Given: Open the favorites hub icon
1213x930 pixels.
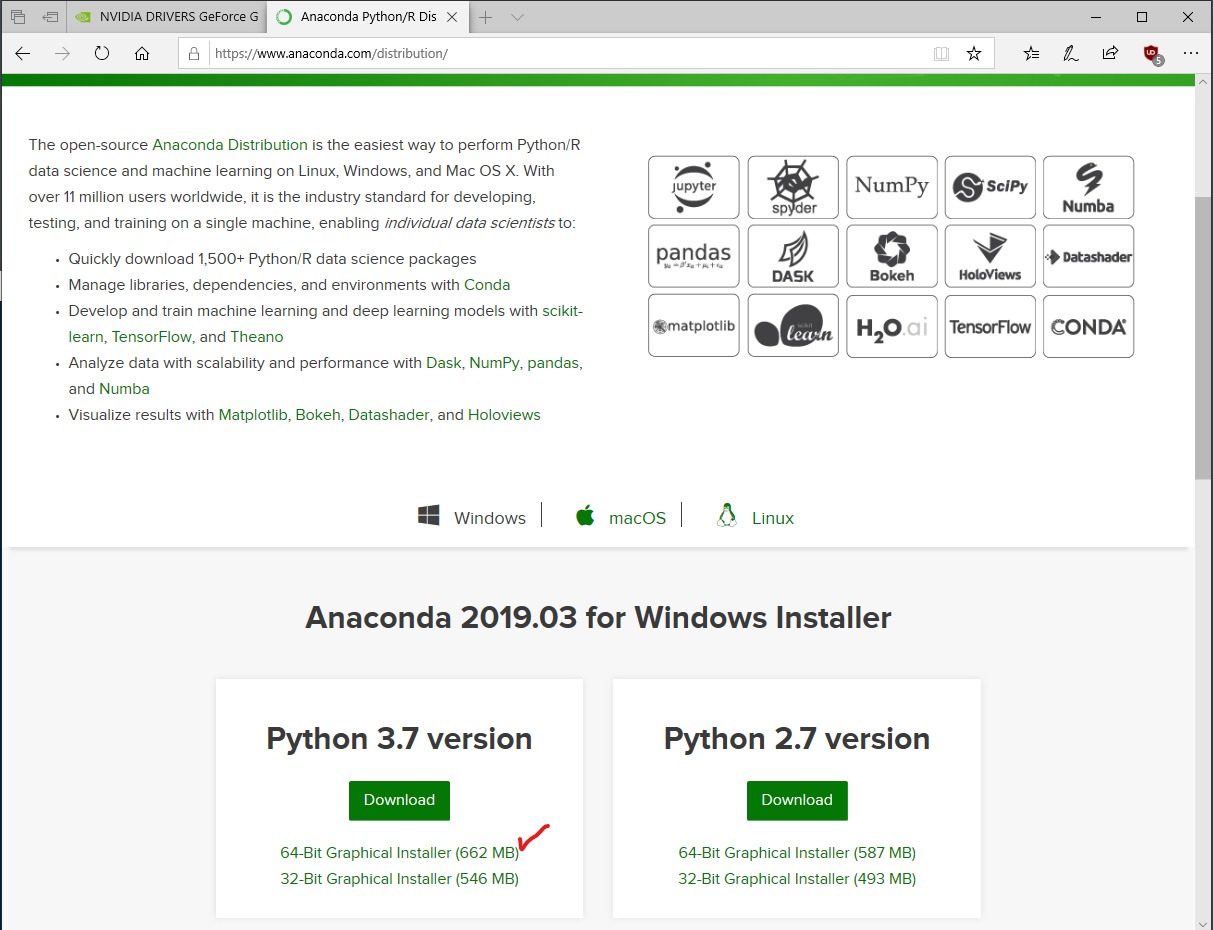Looking at the screenshot, I should pos(1031,54).
